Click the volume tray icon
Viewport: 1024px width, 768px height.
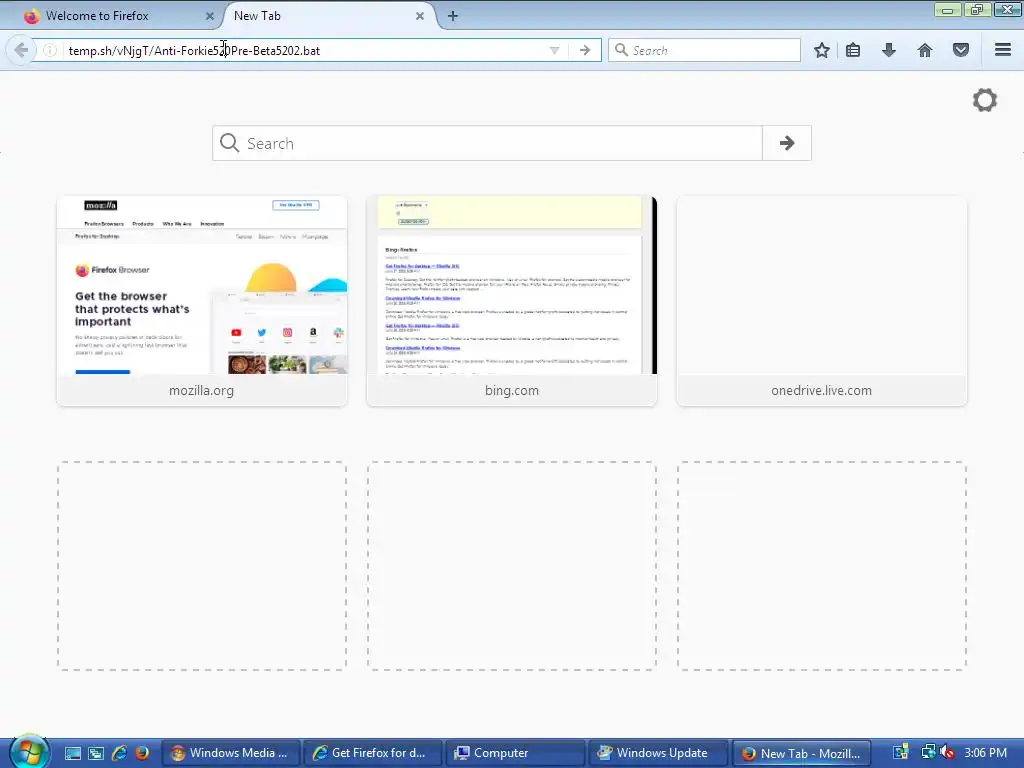click(x=946, y=753)
